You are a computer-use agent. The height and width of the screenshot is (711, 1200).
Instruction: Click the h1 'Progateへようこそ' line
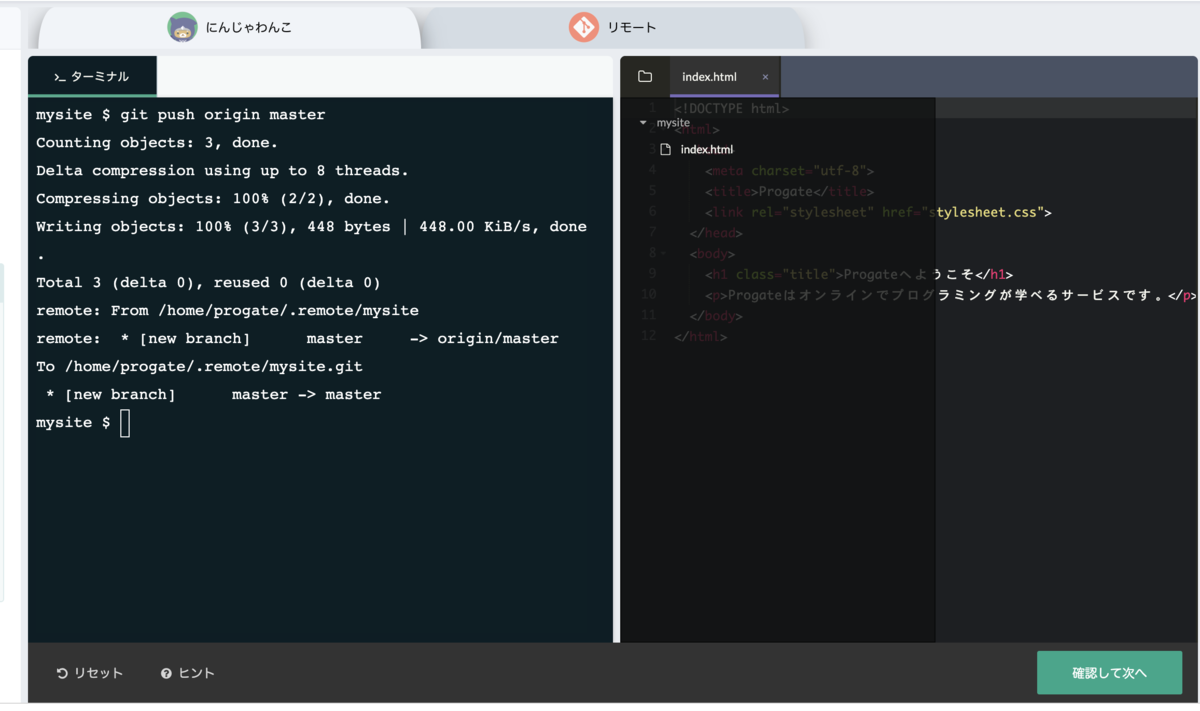coord(859,274)
